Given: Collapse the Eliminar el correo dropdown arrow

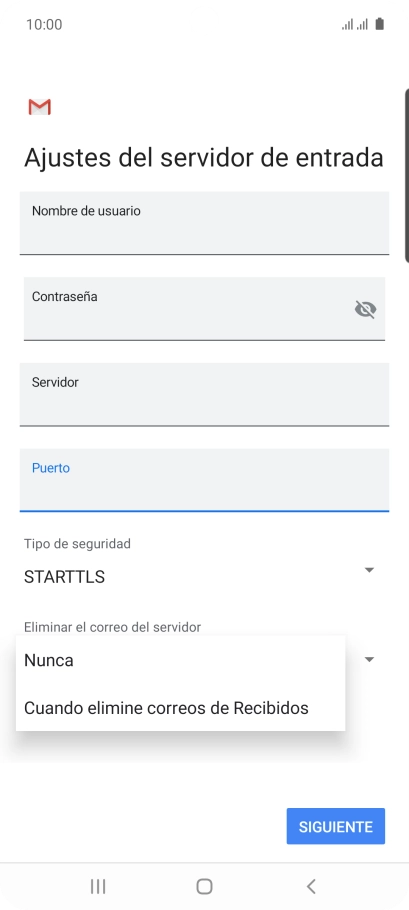Looking at the screenshot, I should [369, 659].
